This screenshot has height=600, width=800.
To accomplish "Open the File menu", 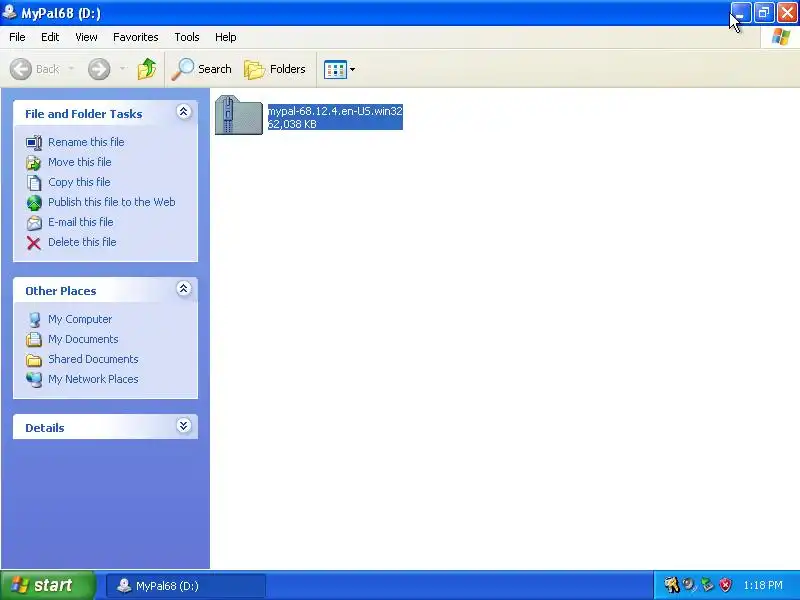I will [x=17, y=37].
